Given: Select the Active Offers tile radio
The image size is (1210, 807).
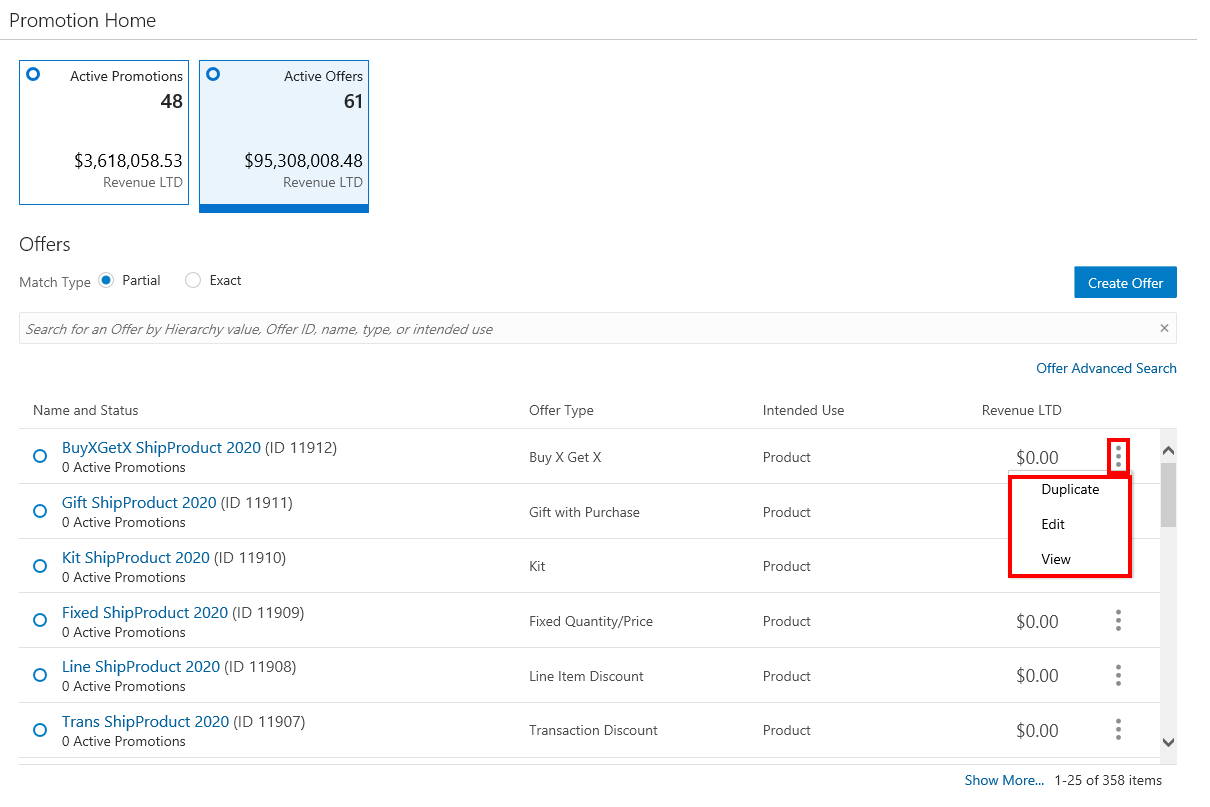Looking at the screenshot, I should coord(213,74).
